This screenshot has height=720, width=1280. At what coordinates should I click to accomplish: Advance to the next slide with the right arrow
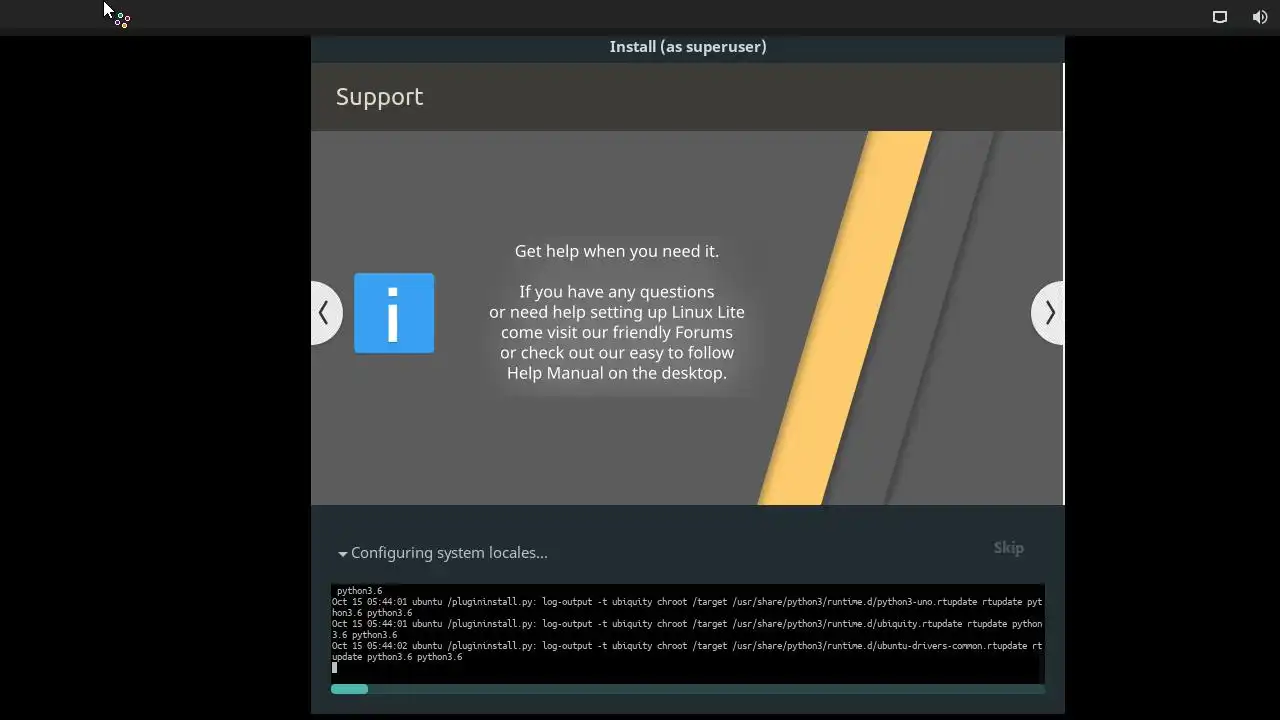(1047, 313)
